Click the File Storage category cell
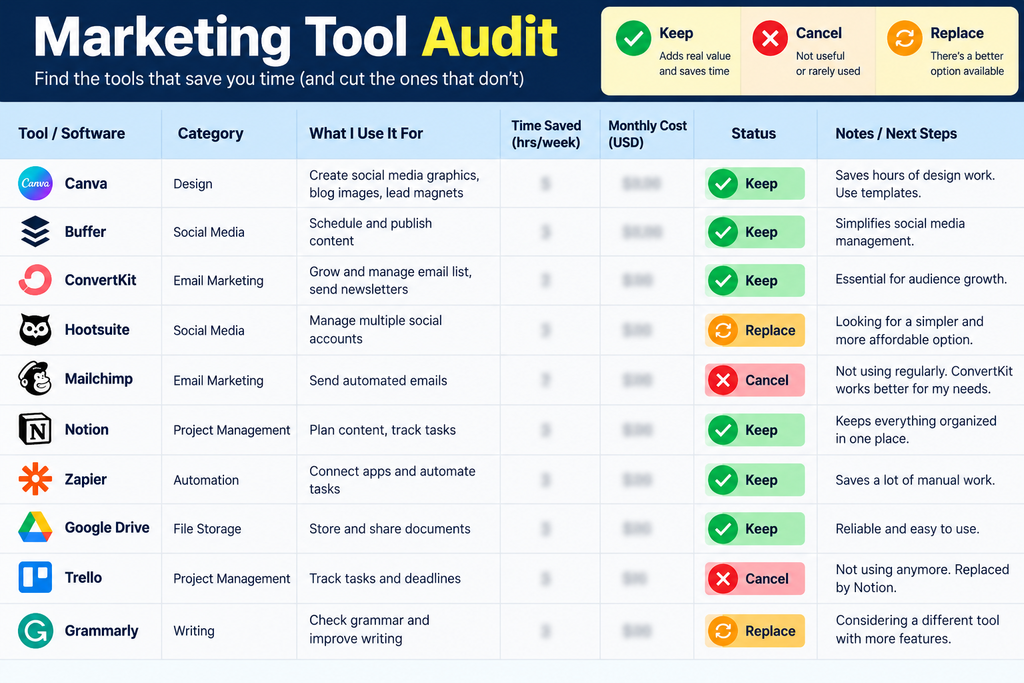 (207, 529)
